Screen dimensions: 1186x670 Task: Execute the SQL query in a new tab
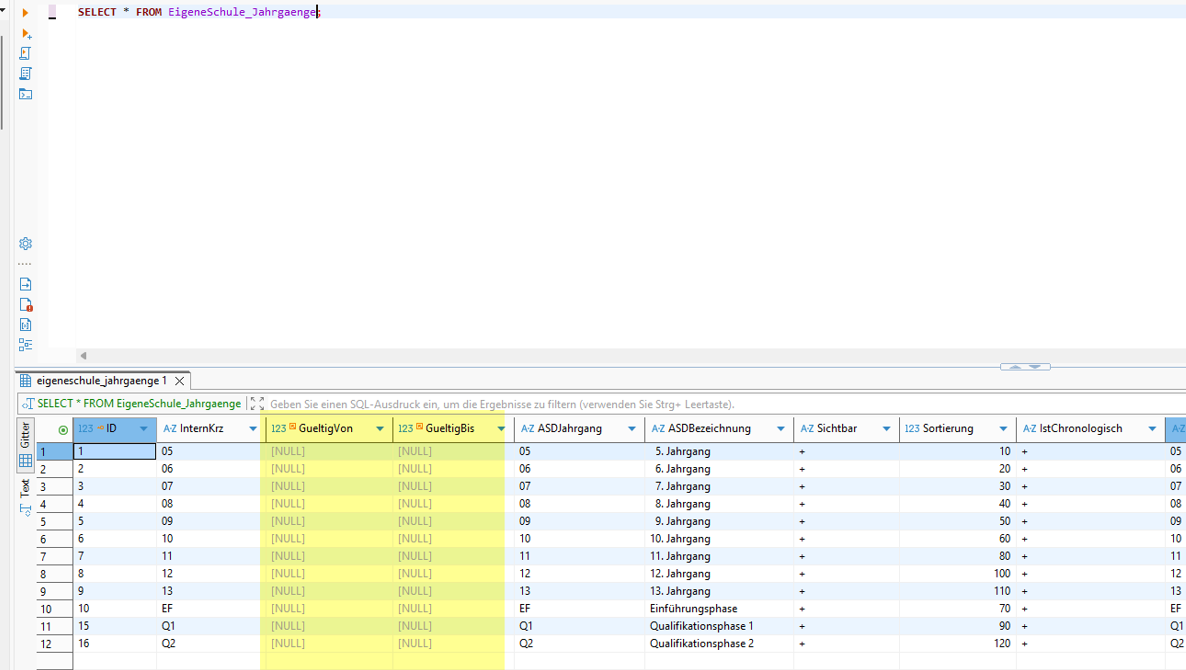pyautogui.click(x=26, y=34)
